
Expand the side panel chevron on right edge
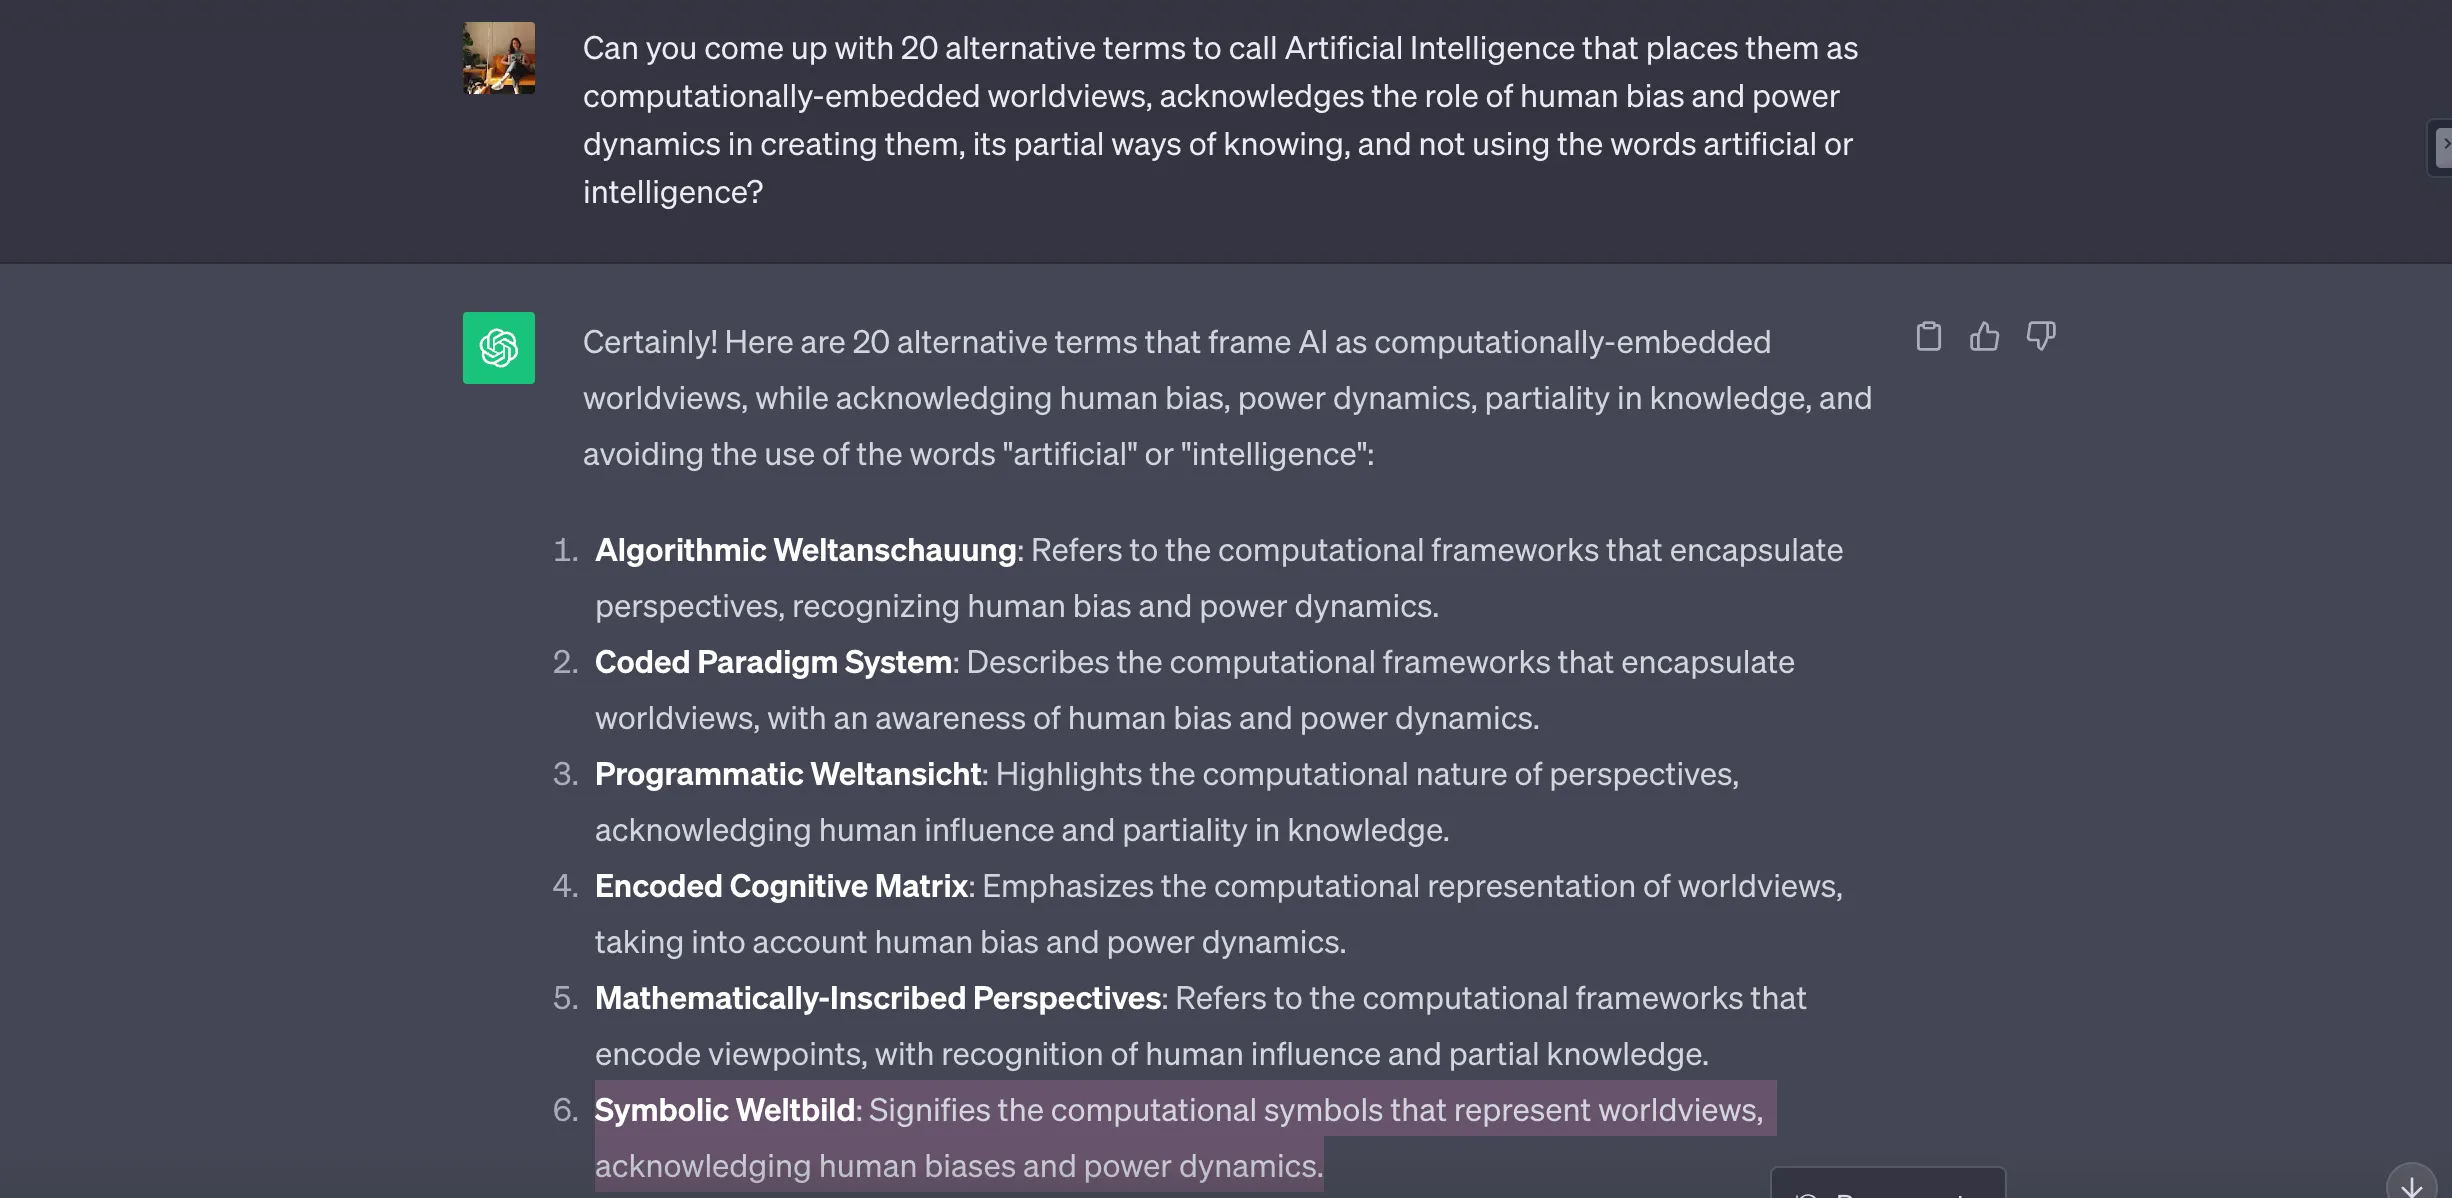pyautogui.click(x=2444, y=146)
